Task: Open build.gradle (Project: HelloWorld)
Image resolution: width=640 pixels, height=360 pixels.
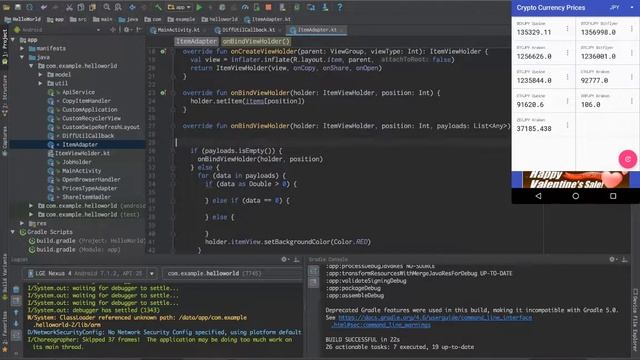Action: coord(87,241)
